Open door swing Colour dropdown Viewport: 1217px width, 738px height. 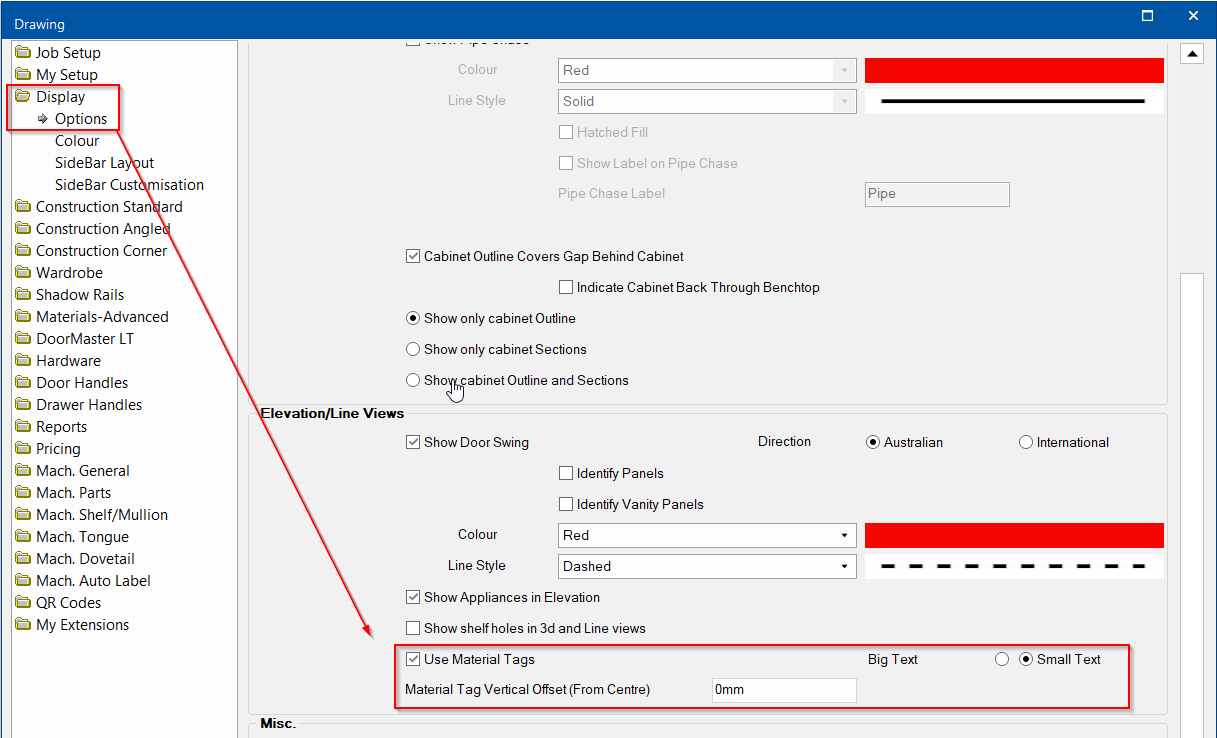(x=707, y=535)
